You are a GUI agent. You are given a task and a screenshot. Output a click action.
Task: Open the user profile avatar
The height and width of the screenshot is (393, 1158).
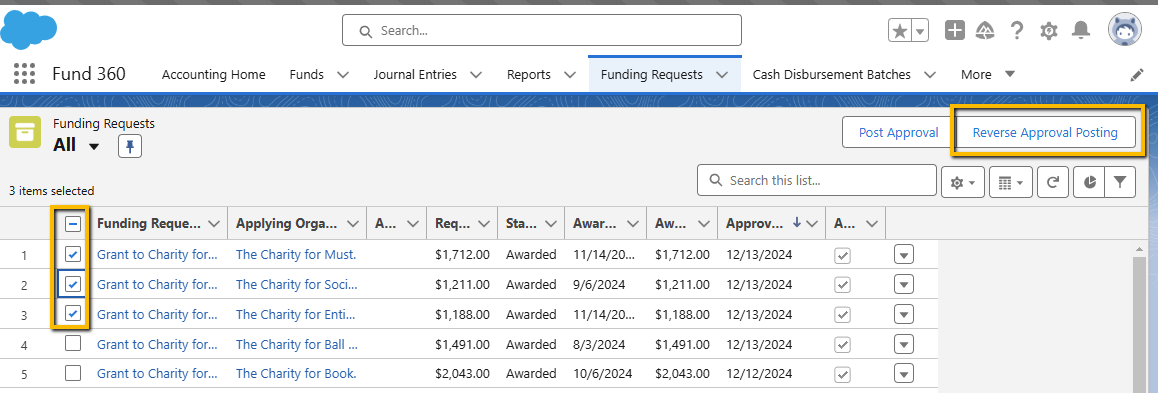click(1126, 30)
